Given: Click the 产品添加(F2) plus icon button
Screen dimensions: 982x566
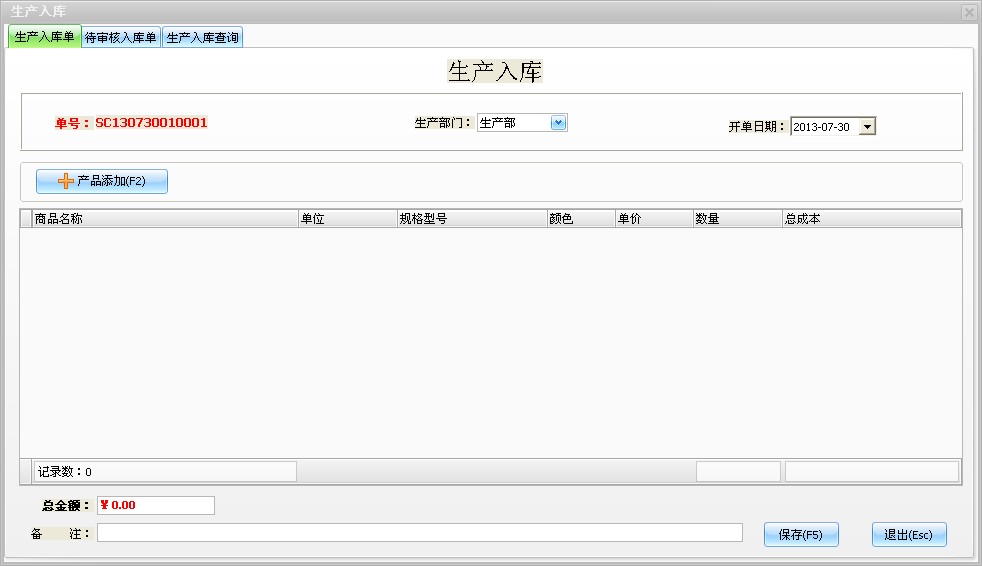Looking at the screenshot, I should click(x=102, y=181).
